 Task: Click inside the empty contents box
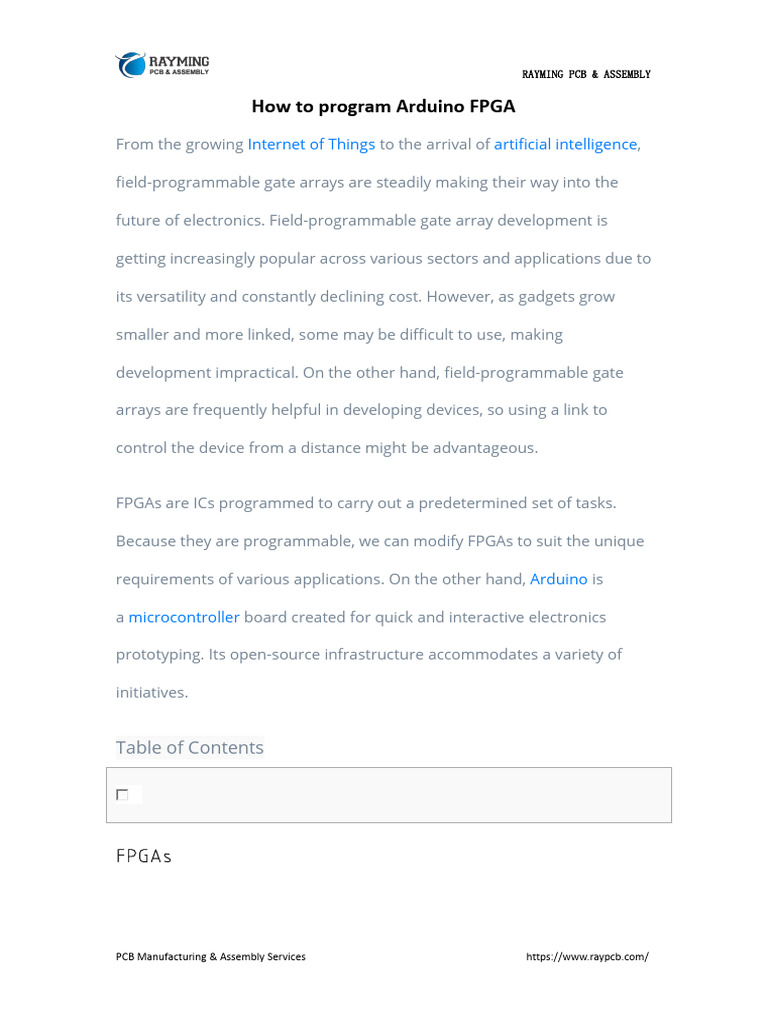click(x=400, y=795)
